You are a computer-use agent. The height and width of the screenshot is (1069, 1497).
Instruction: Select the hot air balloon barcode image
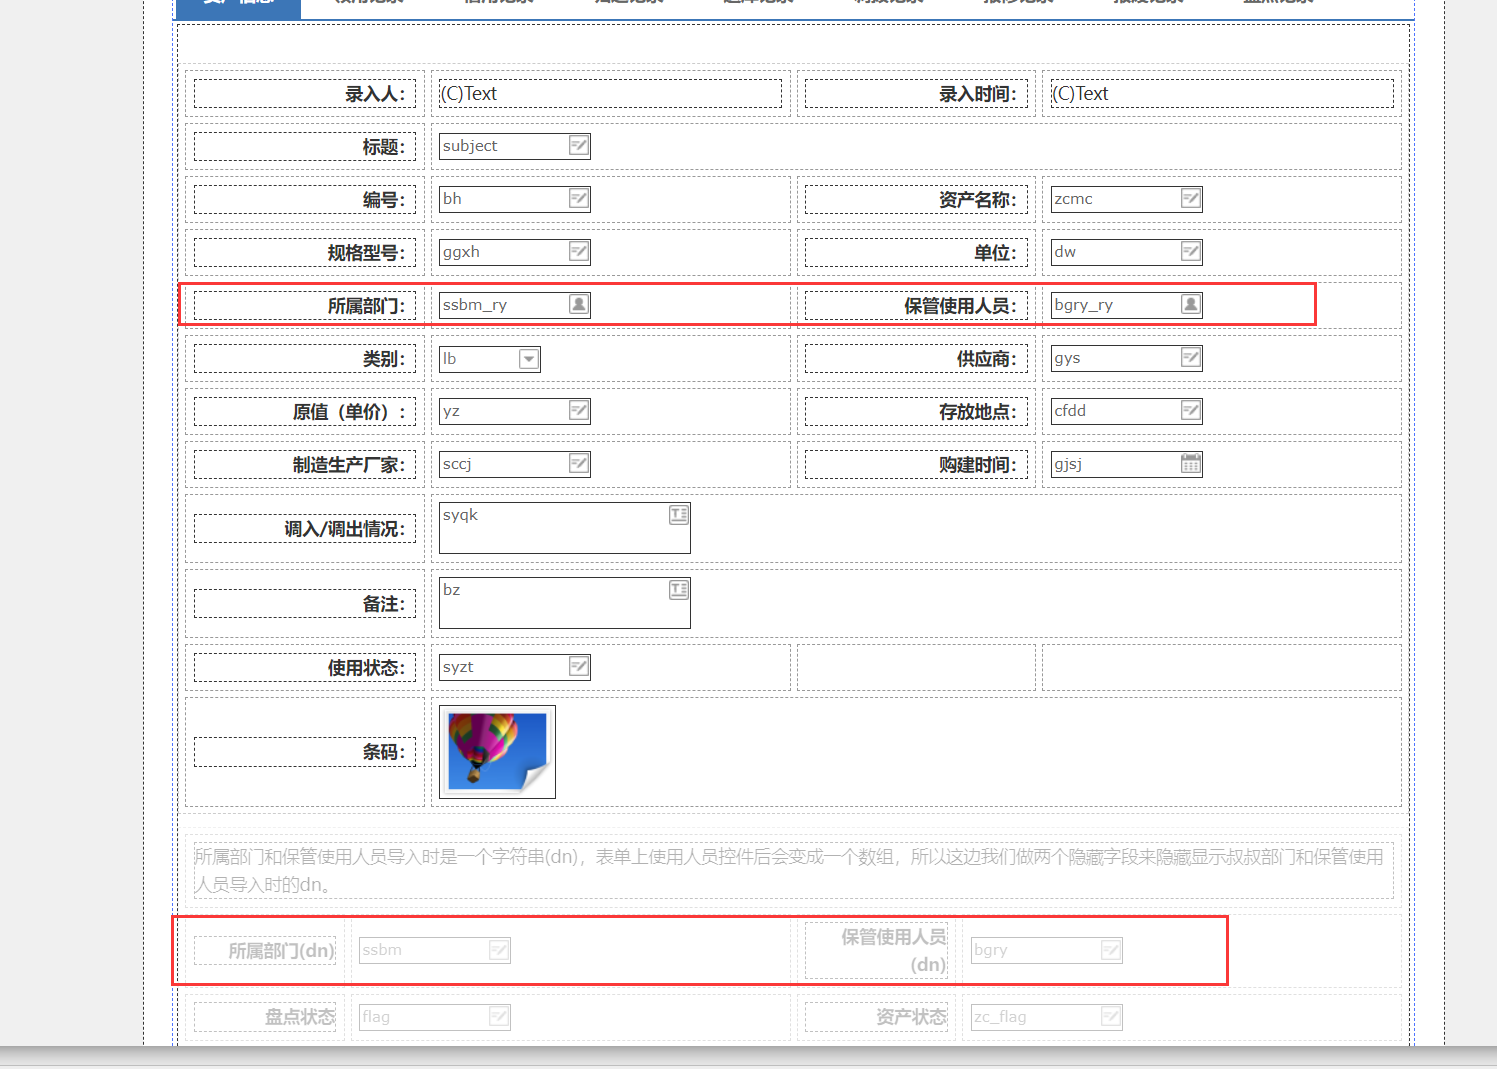point(497,752)
